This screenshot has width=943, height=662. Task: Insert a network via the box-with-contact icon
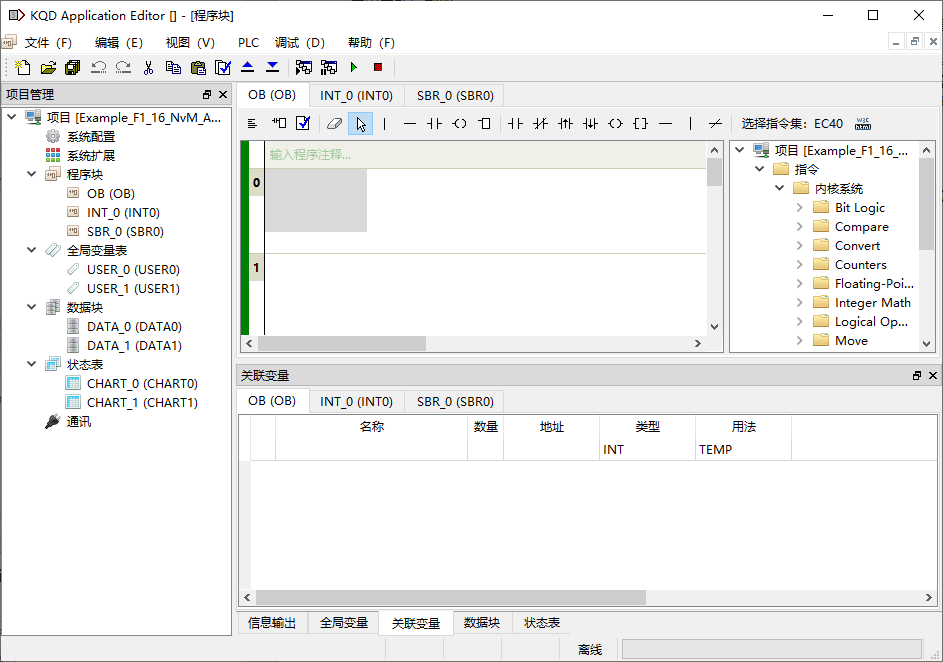click(278, 123)
